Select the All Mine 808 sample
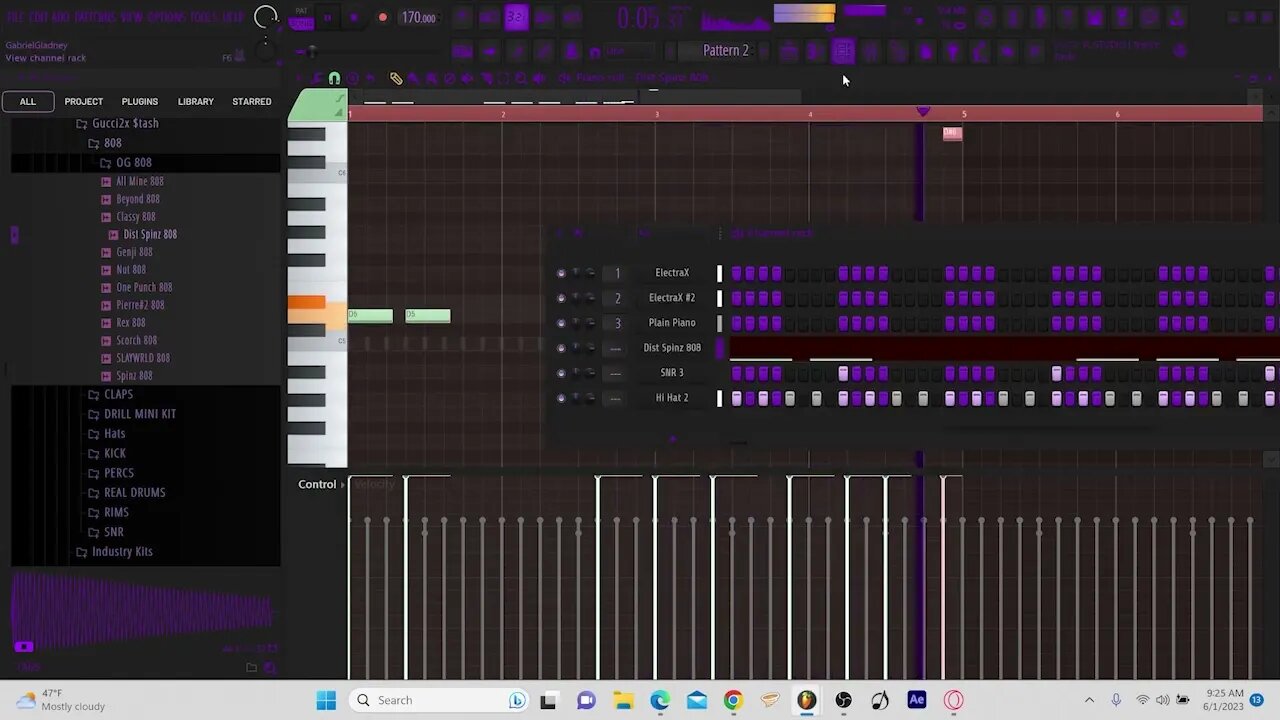The height and width of the screenshot is (720, 1280). [133, 181]
